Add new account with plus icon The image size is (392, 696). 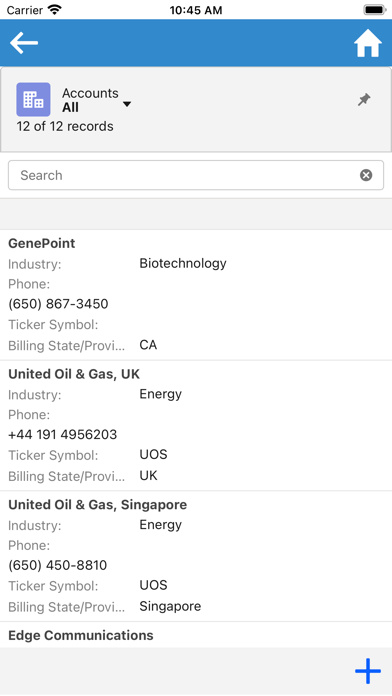(x=368, y=671)
